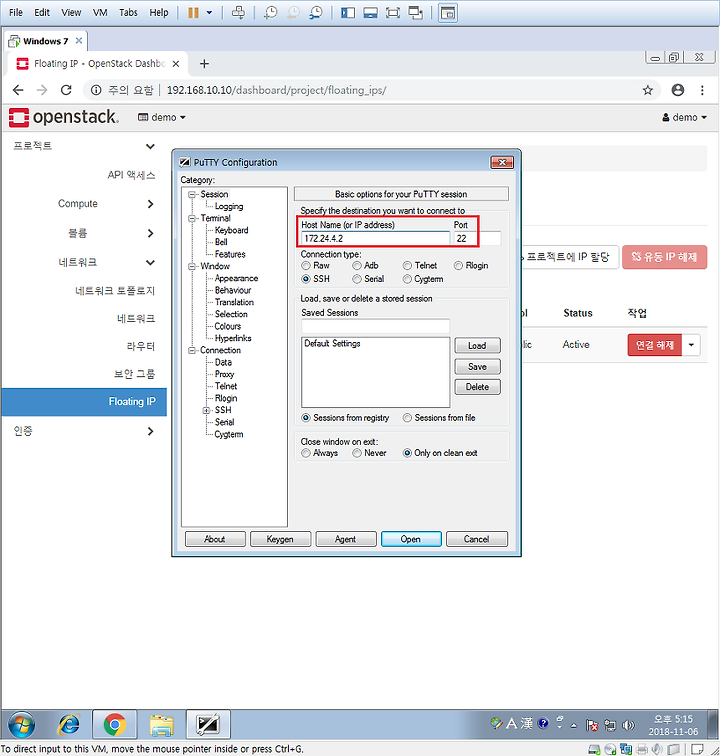
Task: Select Floating IP sidebar item
Action: coord(84,402)
